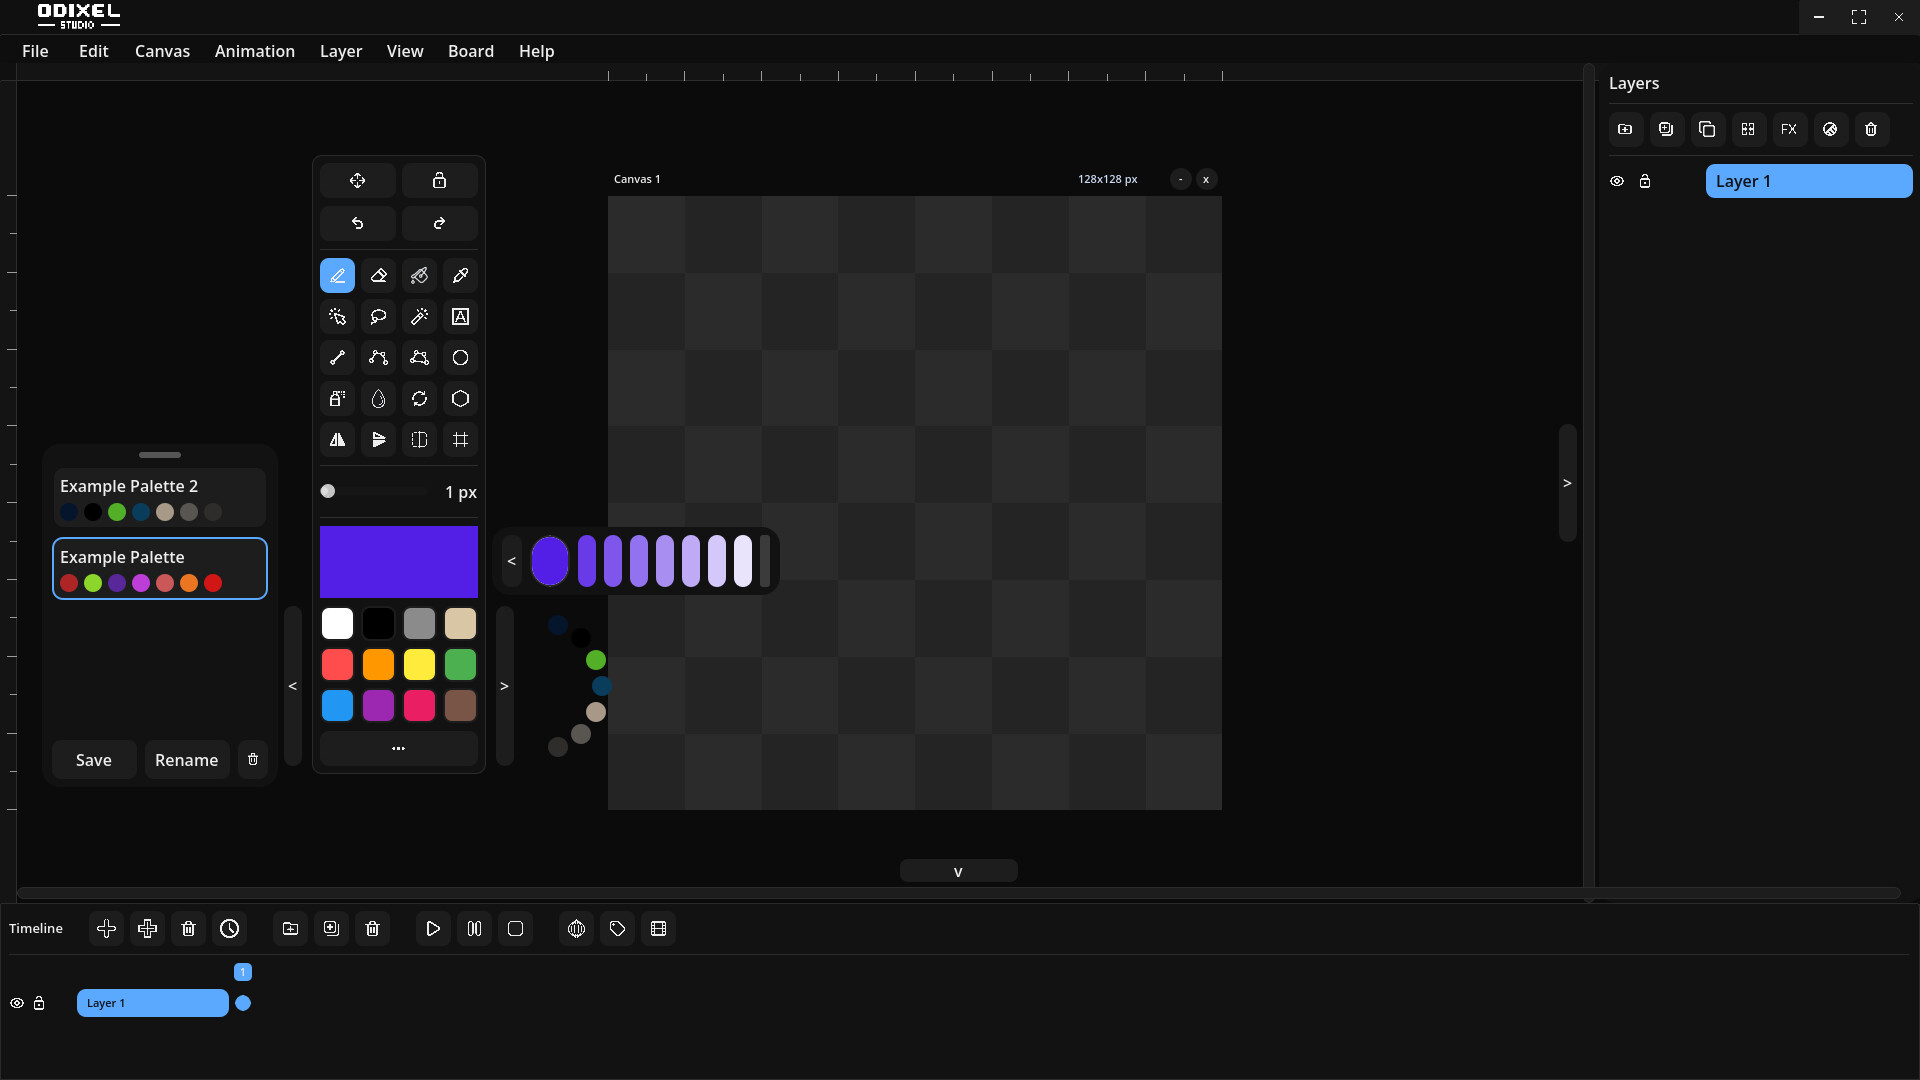The image size is (1920, 1080).
Task: Expand more colors with the ellipsis button
Action: click(398, 748)
